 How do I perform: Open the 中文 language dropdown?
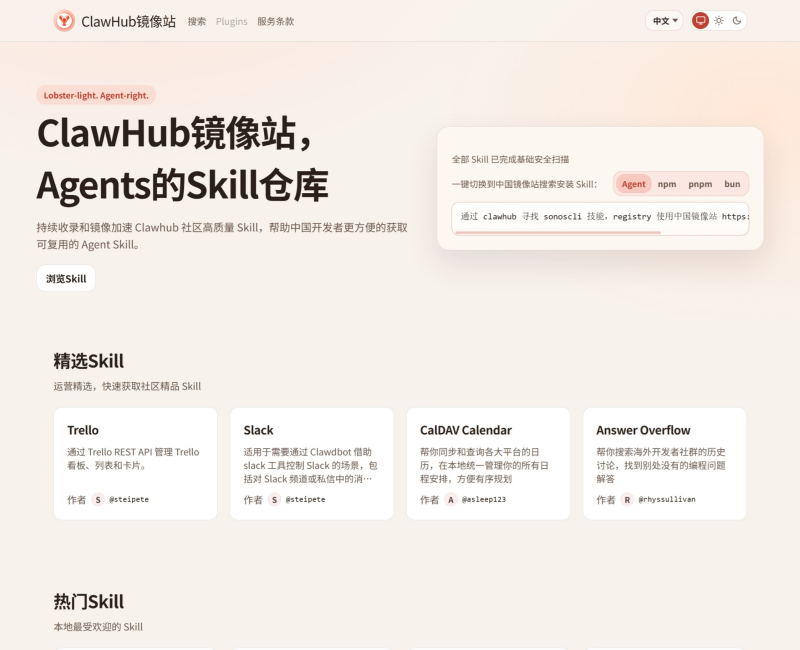664,21
